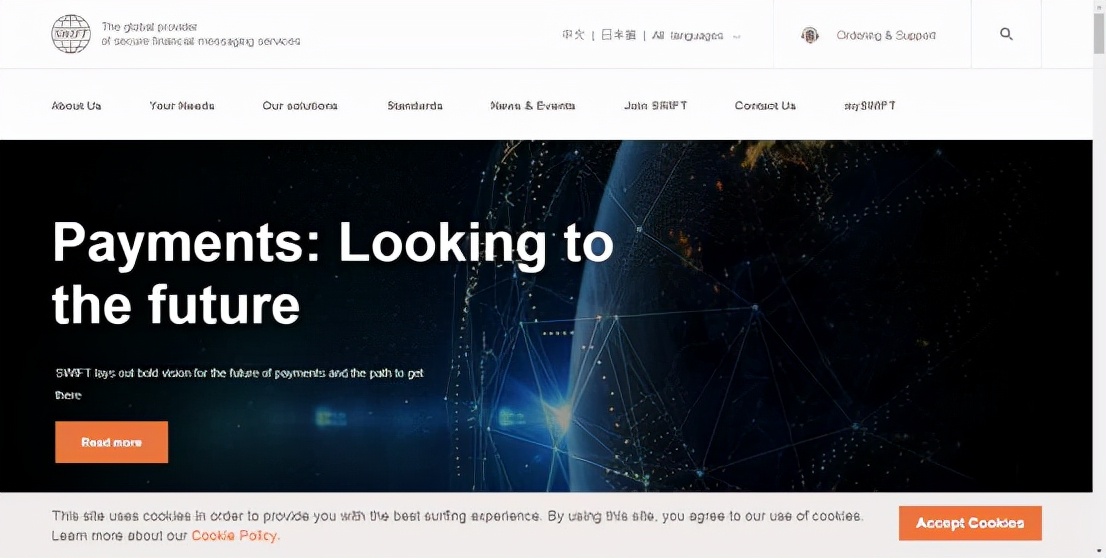The width and height of the screenshot is (1106, 558).
Task: Open the Cookie Policy link
Action: tap(236, 535)
